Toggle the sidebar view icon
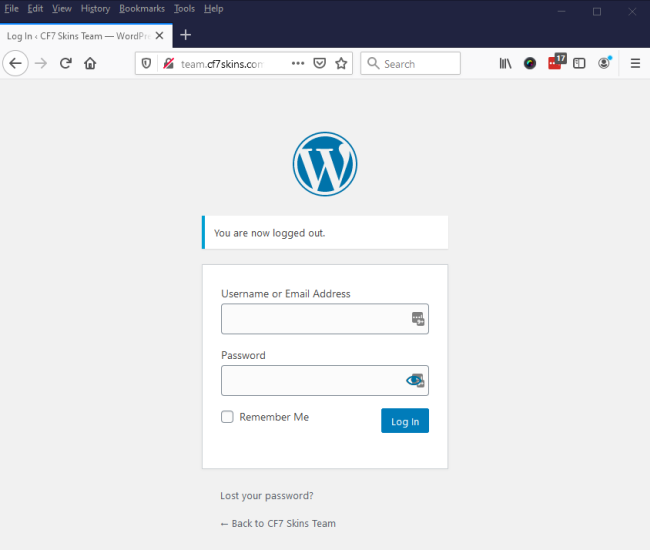 pyautogui.click(x=579, y=63)
